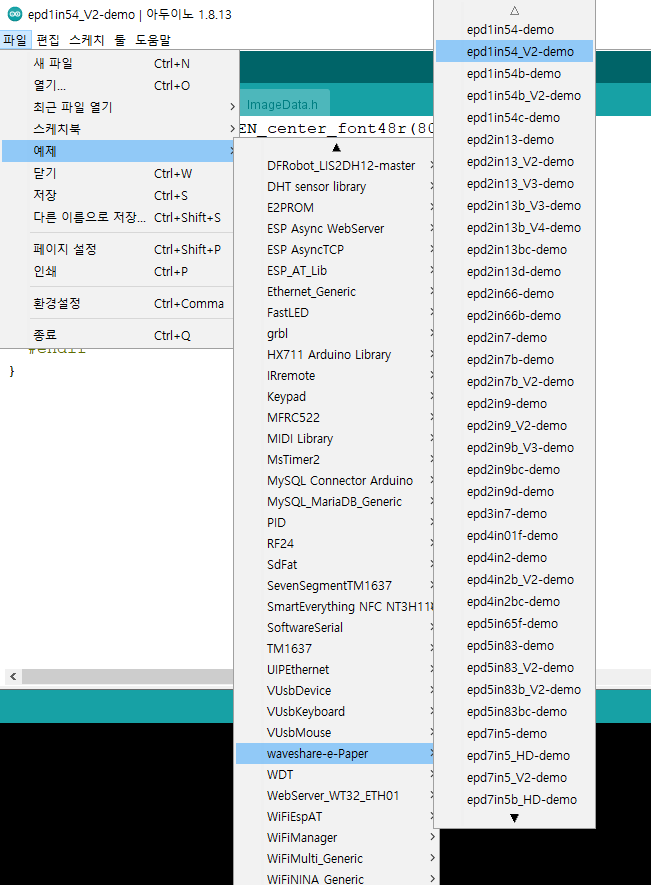Open epd2in13_V3-demo sketch
The height and width of the screenshot is (885, 651).
pyautogui.click(x=514, y=183)
